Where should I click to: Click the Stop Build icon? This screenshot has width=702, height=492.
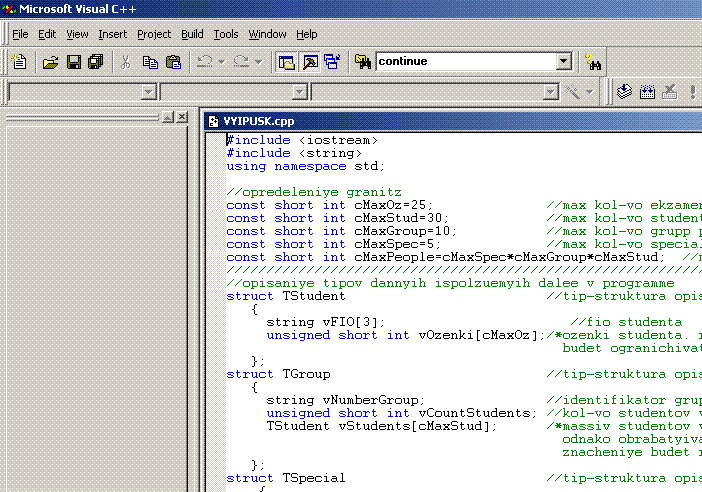click(x=670, y=92)
